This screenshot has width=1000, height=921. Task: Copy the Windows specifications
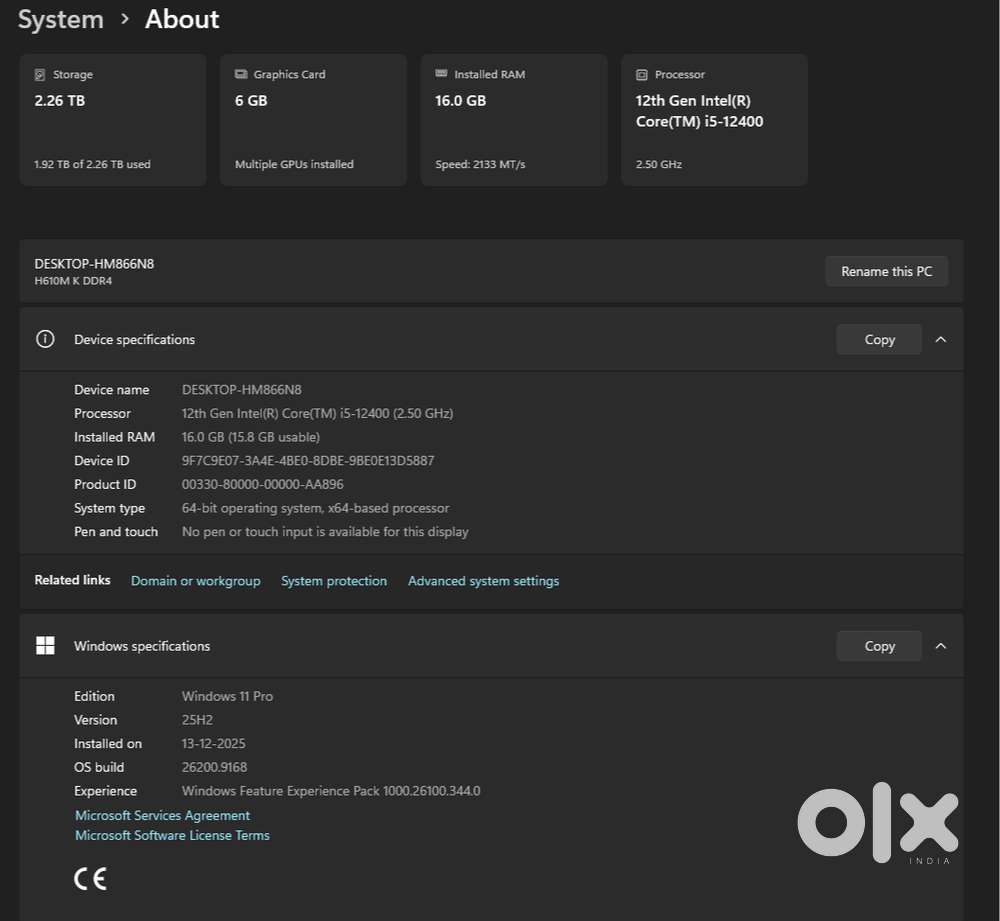[879, 646]
